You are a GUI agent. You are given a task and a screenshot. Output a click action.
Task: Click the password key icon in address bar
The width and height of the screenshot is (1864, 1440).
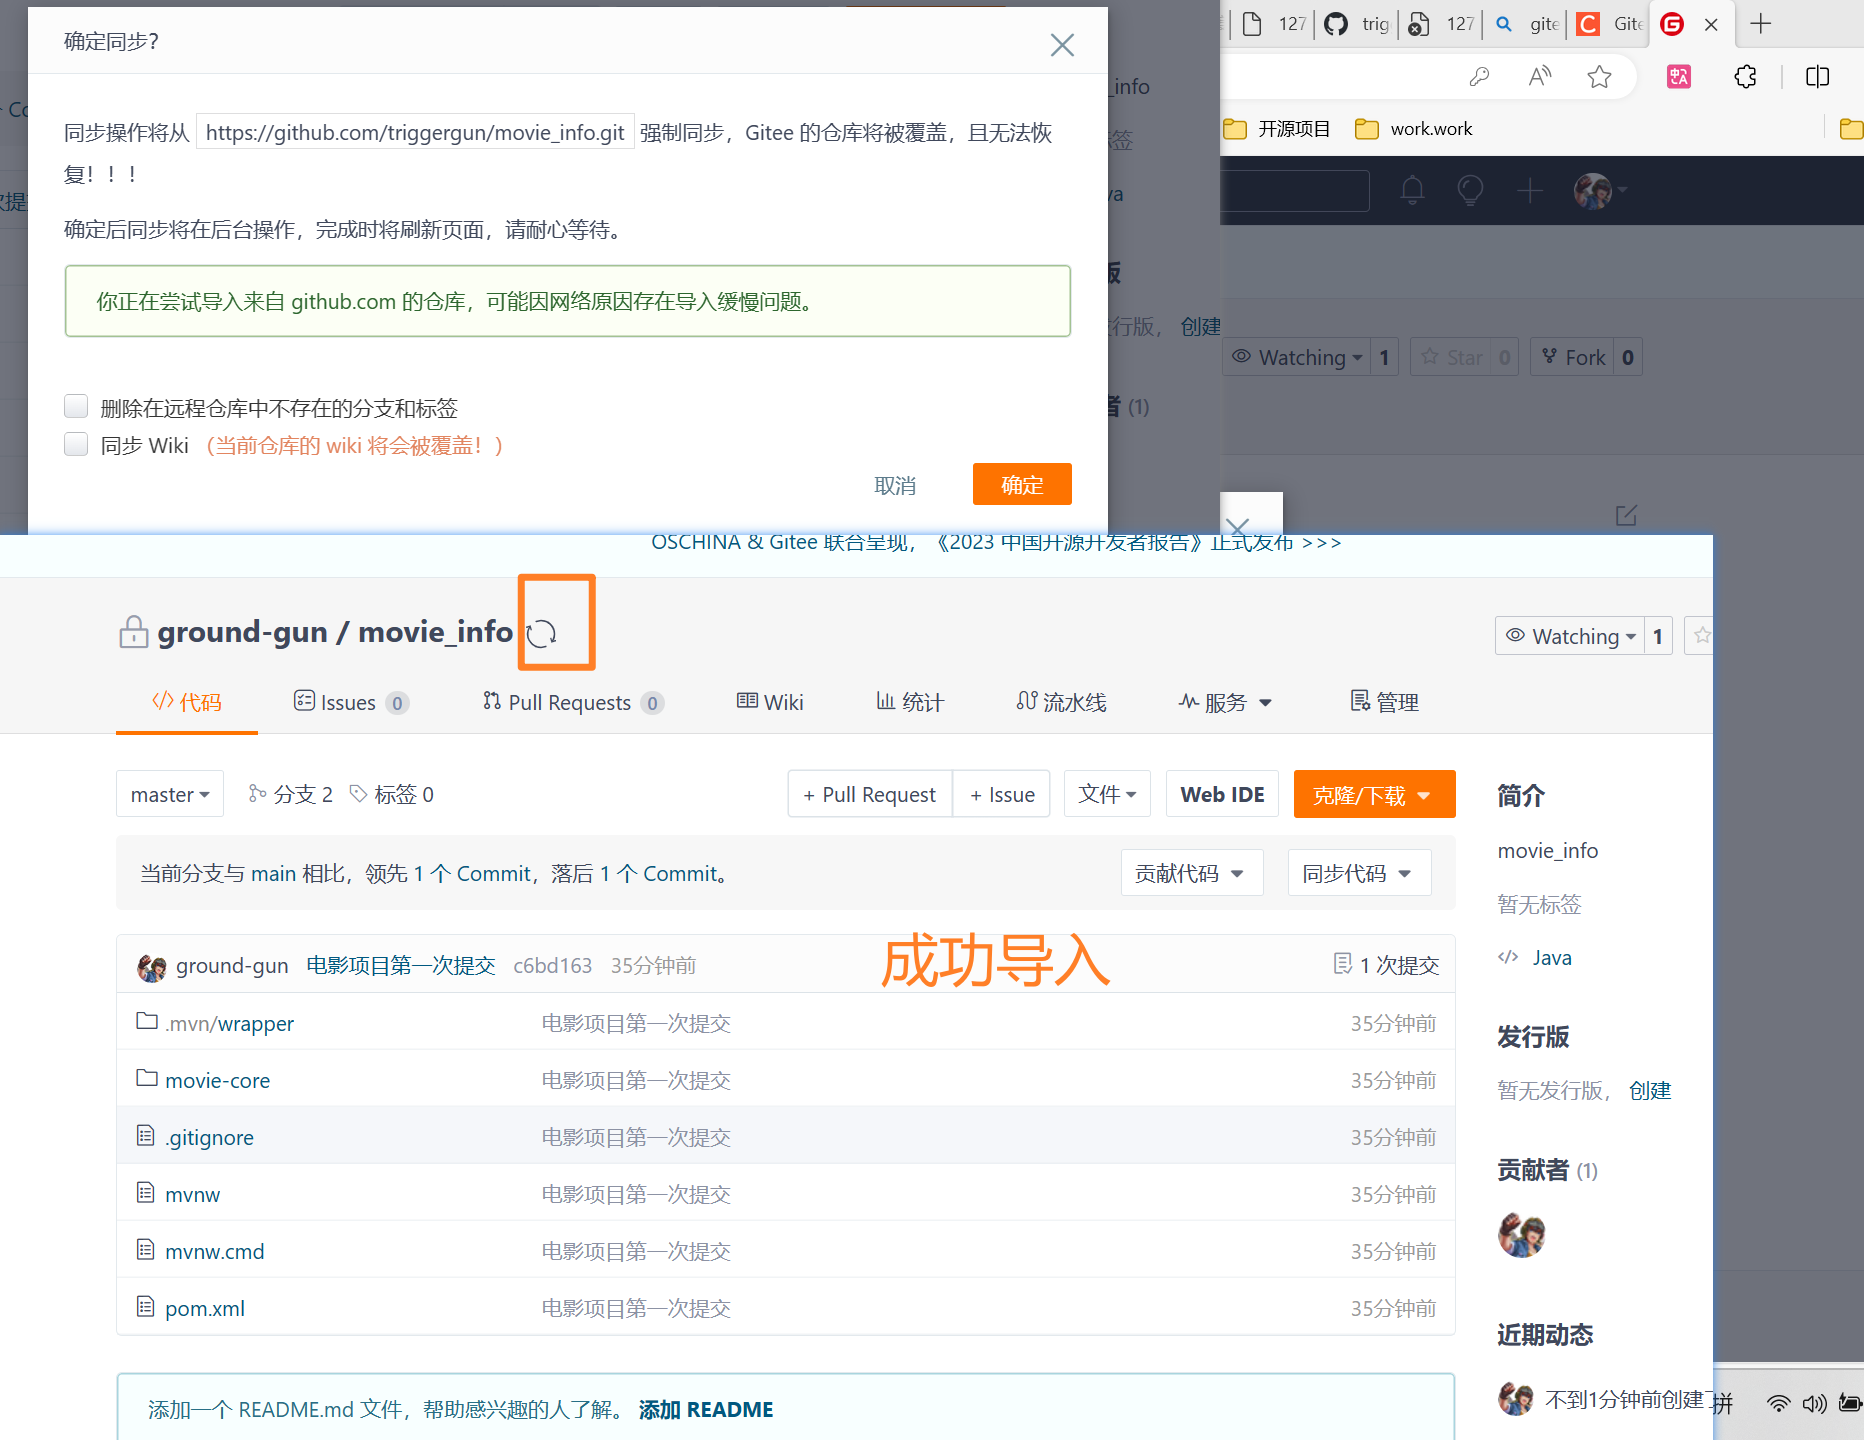[1479, 77]
